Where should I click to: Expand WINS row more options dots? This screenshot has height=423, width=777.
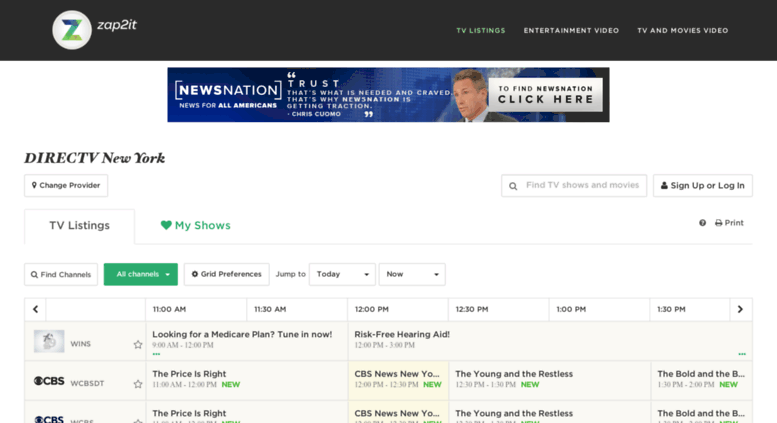(x=156, y=354)
